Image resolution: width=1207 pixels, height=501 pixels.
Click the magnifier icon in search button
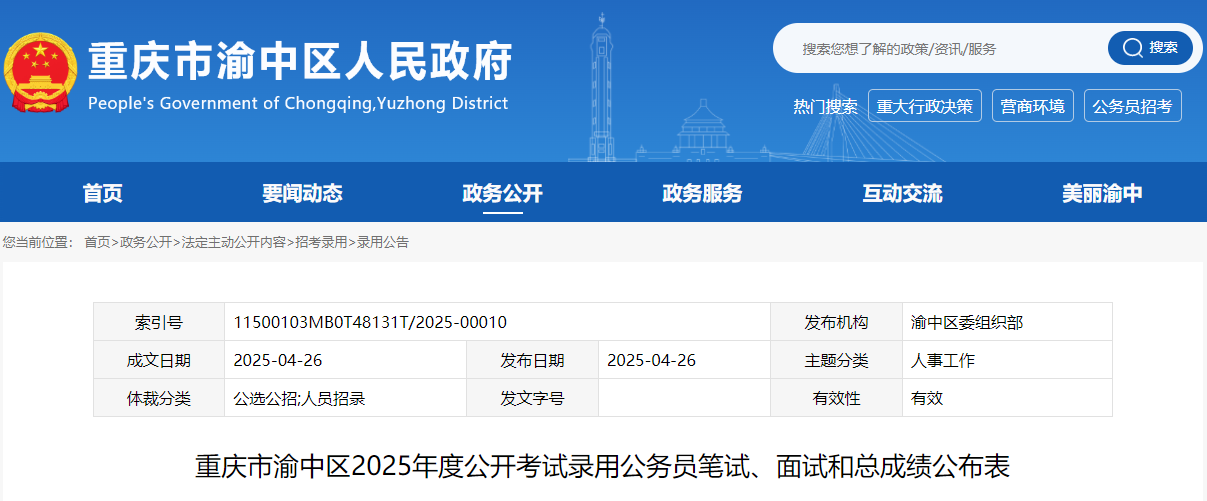click(1132, 48)
